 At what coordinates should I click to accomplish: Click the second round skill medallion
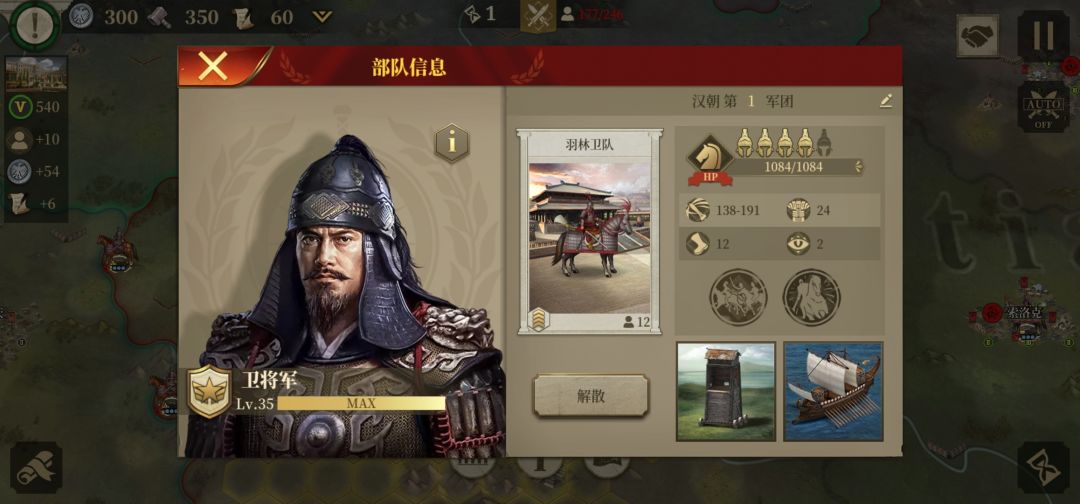(x=811, y=297)
